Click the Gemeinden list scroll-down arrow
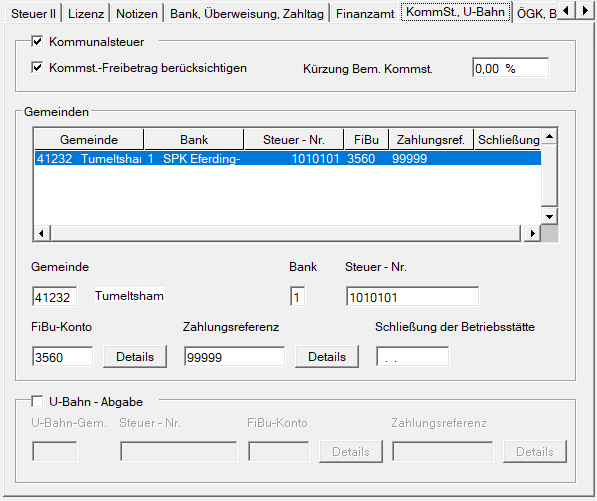 click(x=549, y=217)
